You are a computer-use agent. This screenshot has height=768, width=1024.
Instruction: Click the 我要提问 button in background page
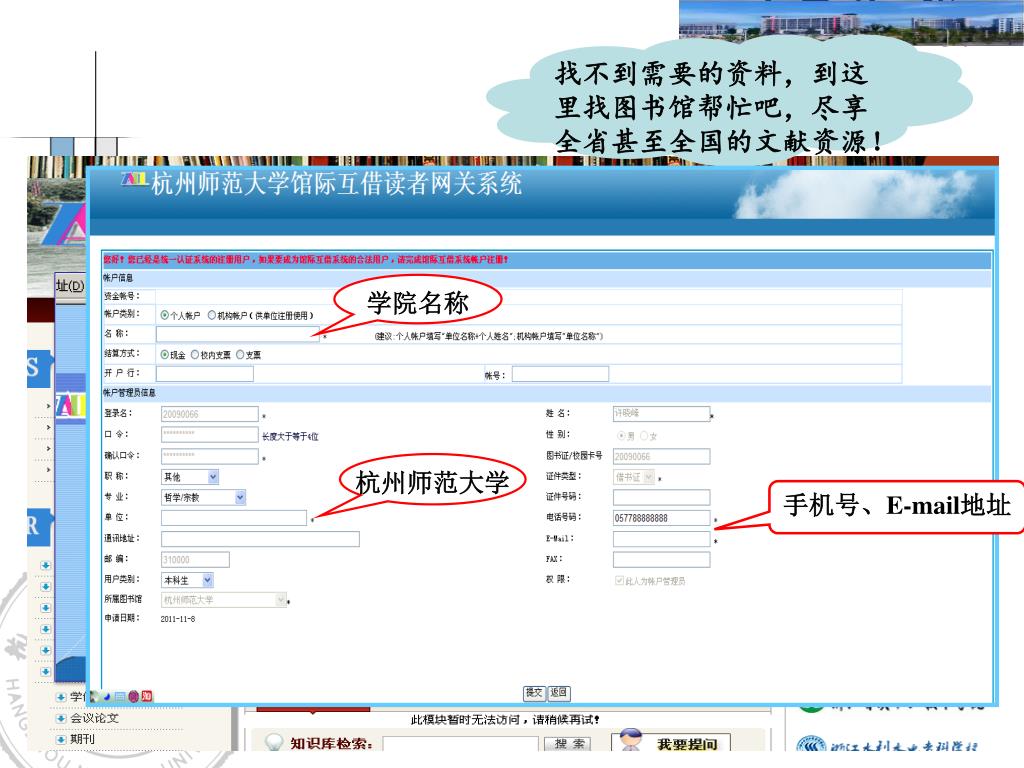[x=671, y=741]
